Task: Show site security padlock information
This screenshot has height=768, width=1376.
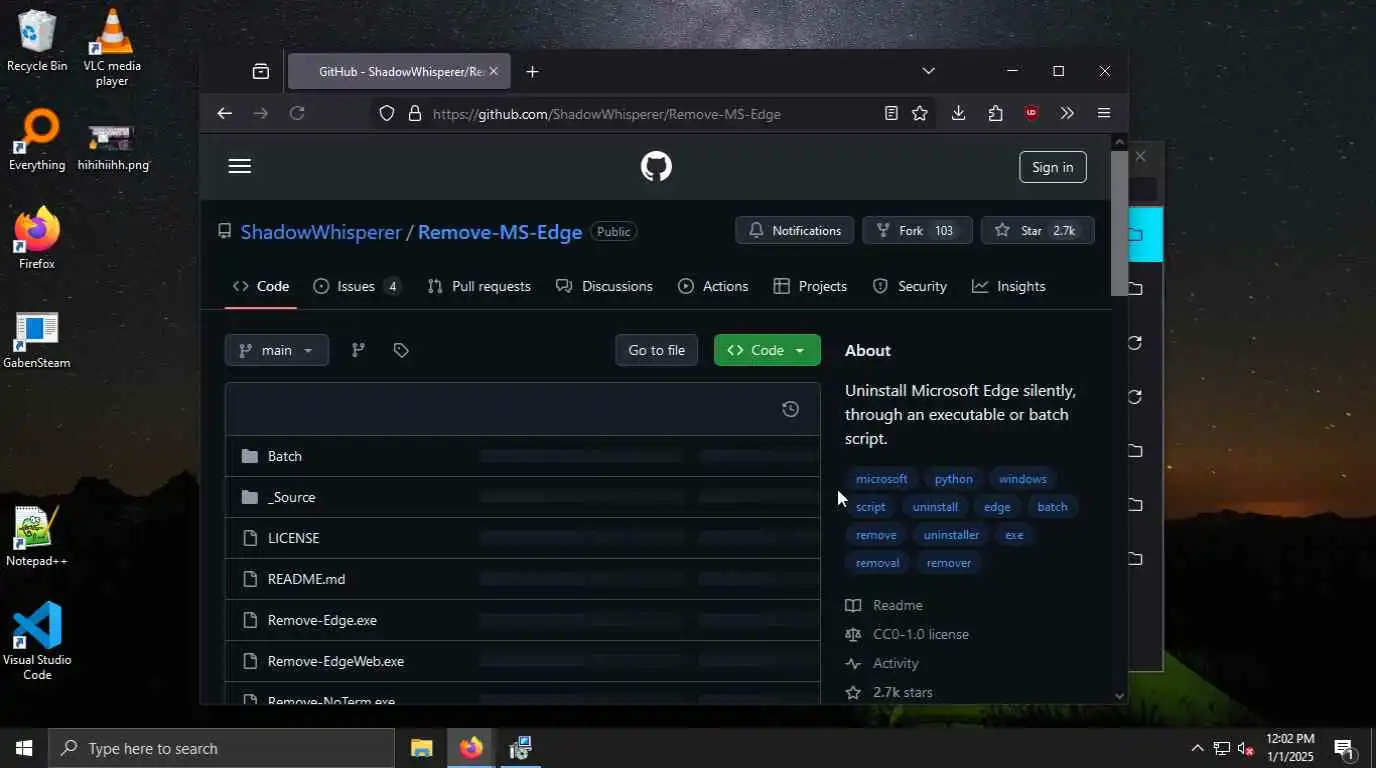Action: pyautogui.click(x=415, y=113)
